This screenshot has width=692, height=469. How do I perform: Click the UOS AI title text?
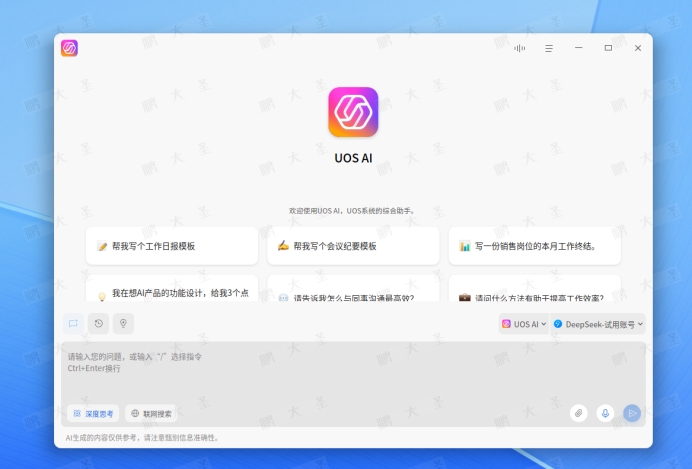pyautogui.click(x=353, y=158)
